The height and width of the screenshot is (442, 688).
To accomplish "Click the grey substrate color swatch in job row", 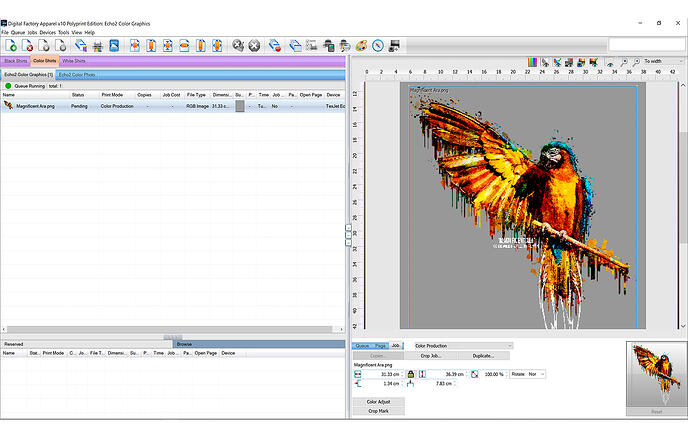I will point(240,106).
